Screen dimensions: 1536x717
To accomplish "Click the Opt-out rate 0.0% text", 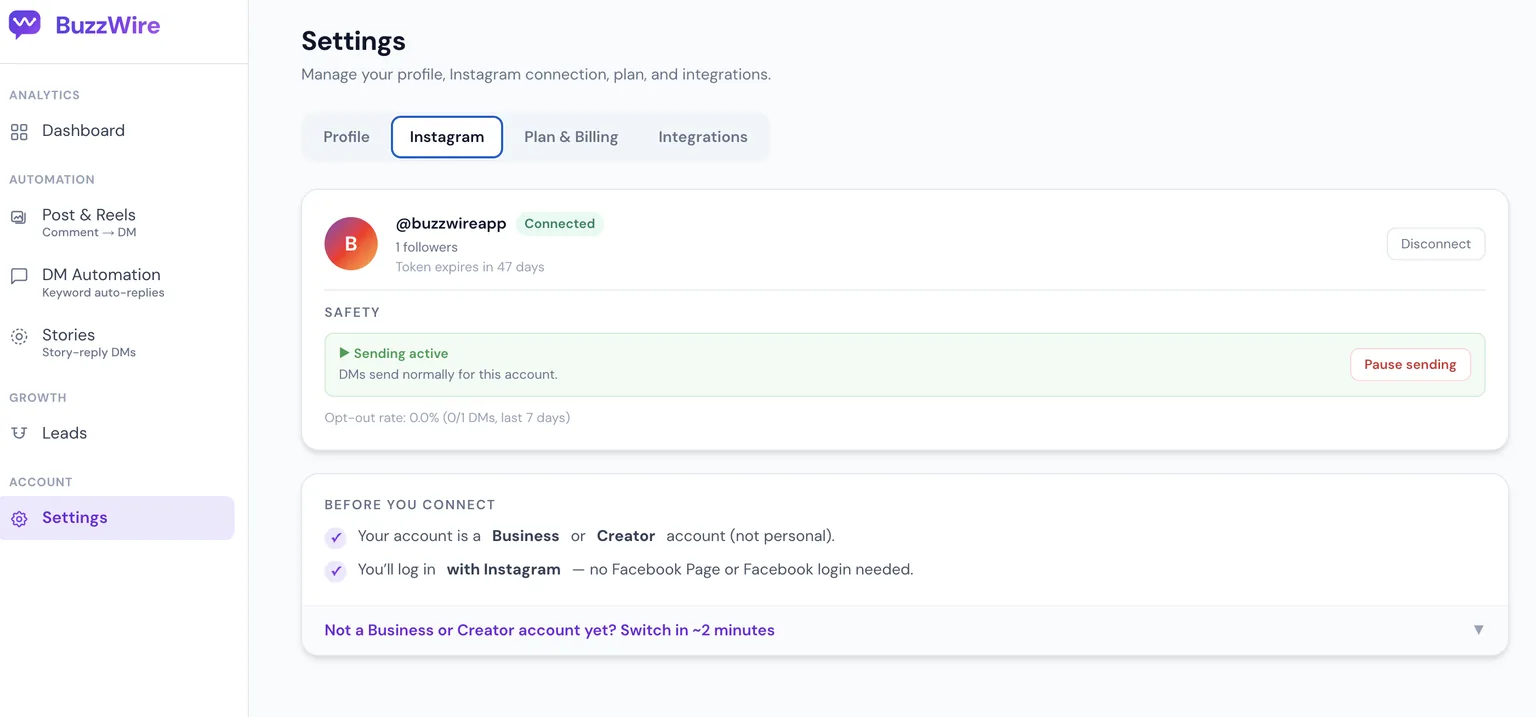I will (x=447, y=418).
